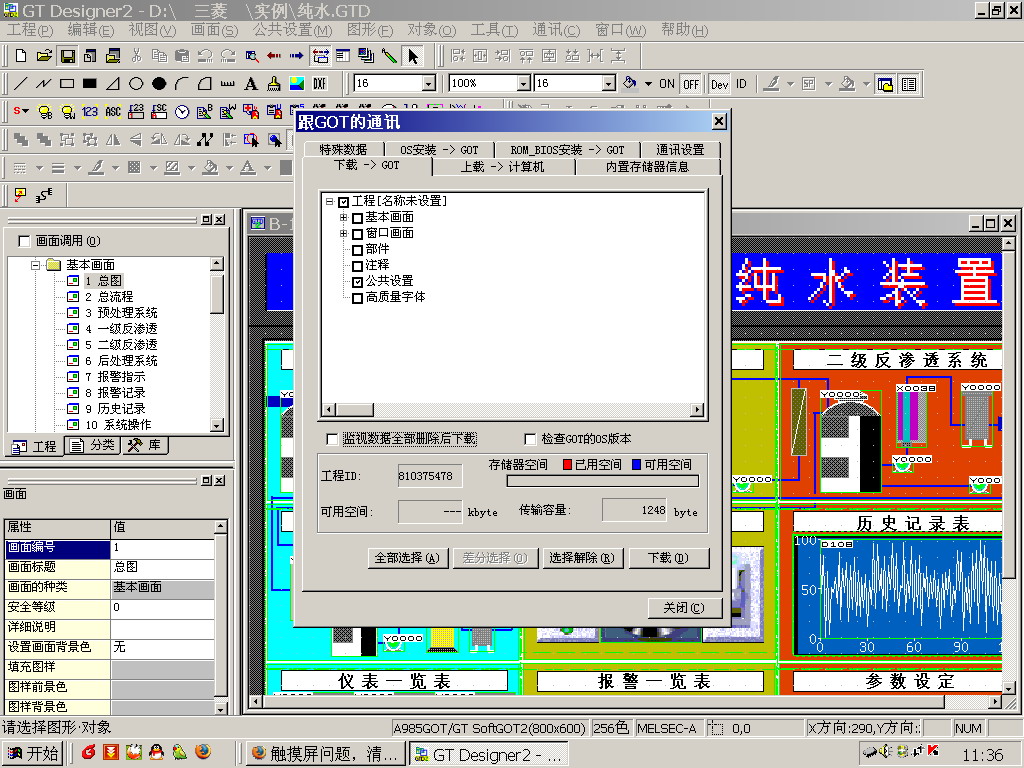Check the 检查GOT的OS版本 checkbox
Image resolution: width=1024 pixels, height=768 pixels.
tap(531, 439)
